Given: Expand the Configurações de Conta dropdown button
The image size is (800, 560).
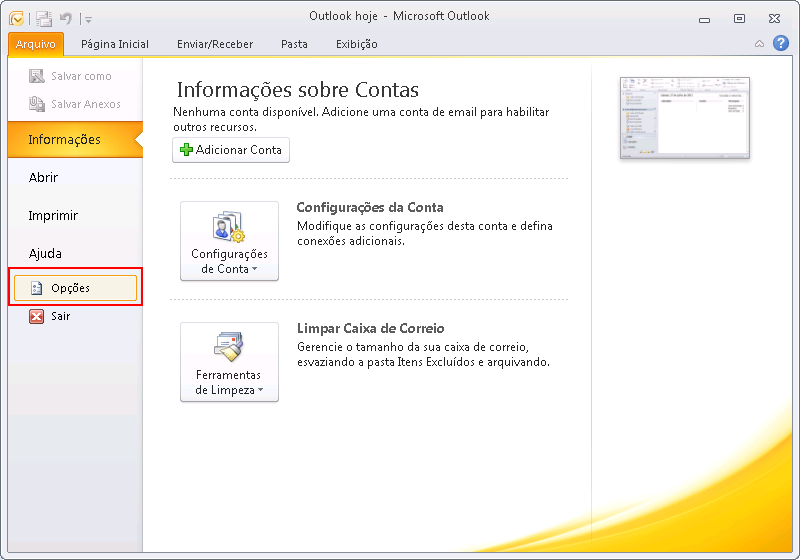Looking at the screenshot, I should pyautogui.click(x=229, y=241).
